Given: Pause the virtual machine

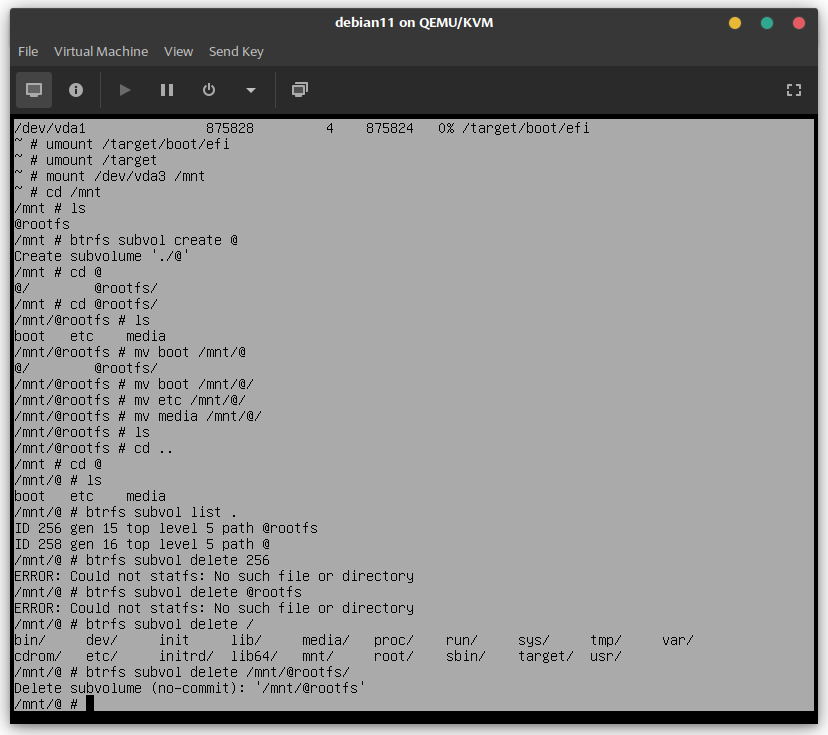Looking at the screenshot, I should (167, 90).
